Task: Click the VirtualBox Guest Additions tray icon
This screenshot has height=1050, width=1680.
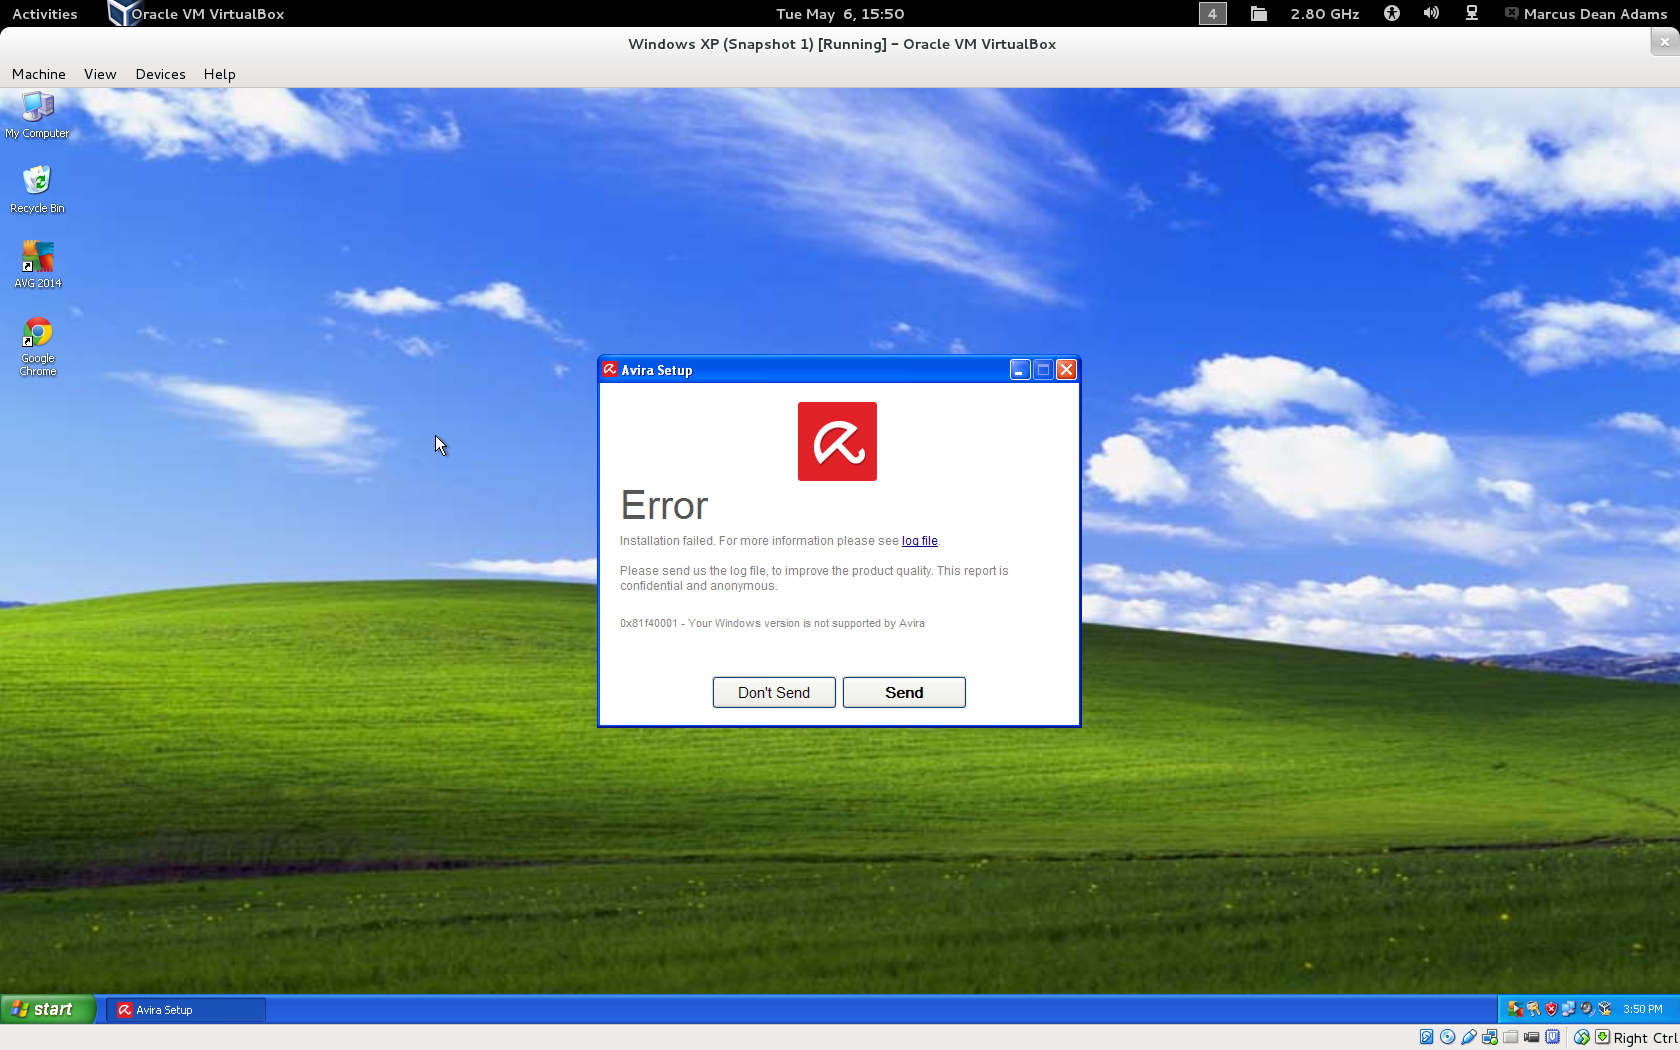Action: pos(1605,1009)
